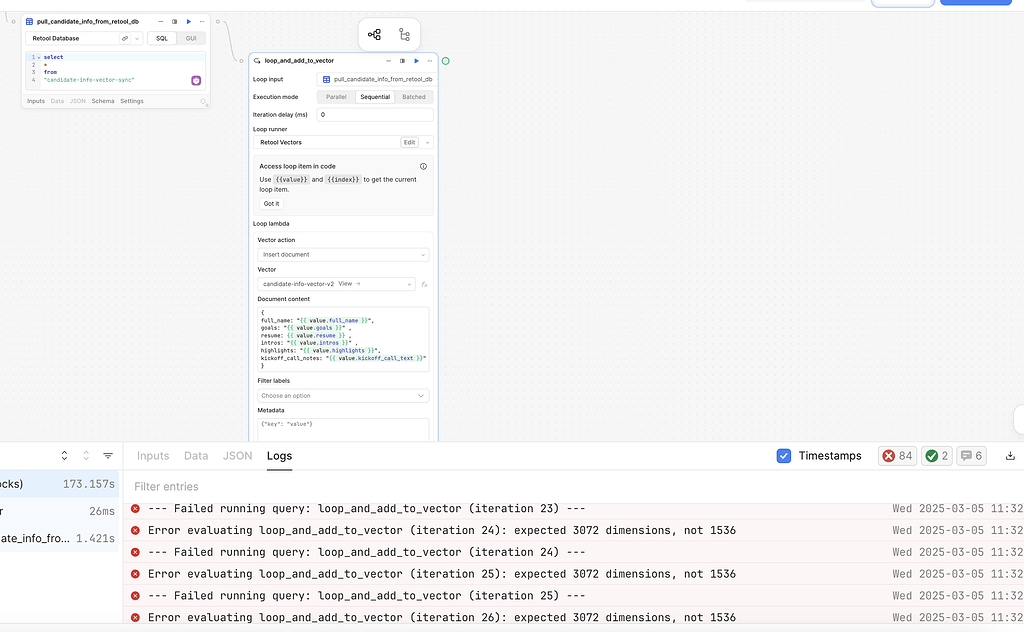The height and width of the screenshot is (632, 1024).
Task: Dismiss the tip with Got it button
Action: pos(270,203)
